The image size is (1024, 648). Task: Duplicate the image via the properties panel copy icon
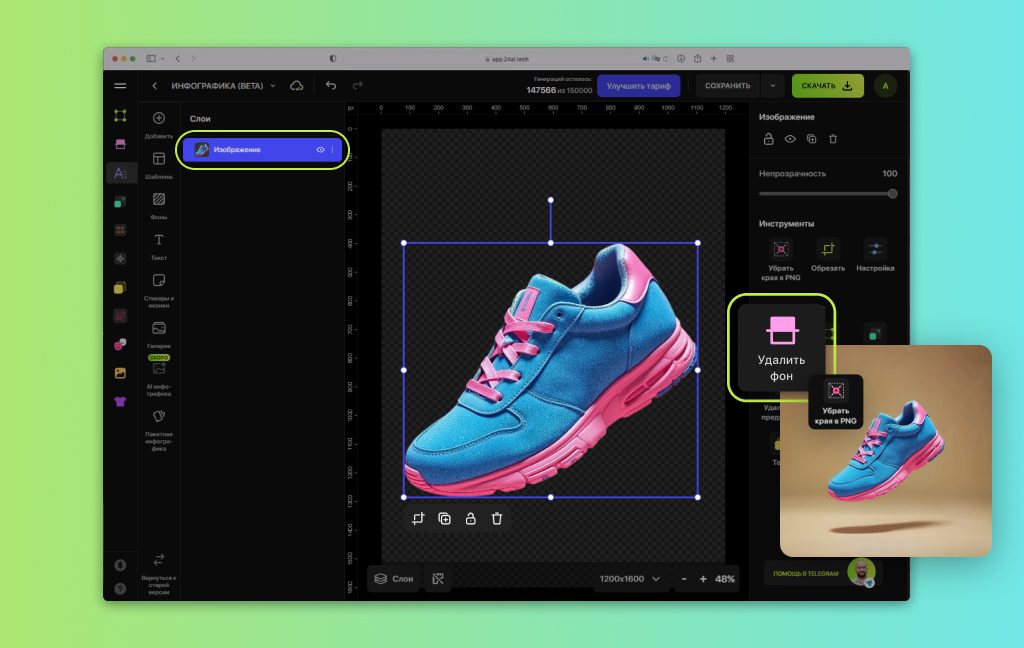click(x=811, y=139)
